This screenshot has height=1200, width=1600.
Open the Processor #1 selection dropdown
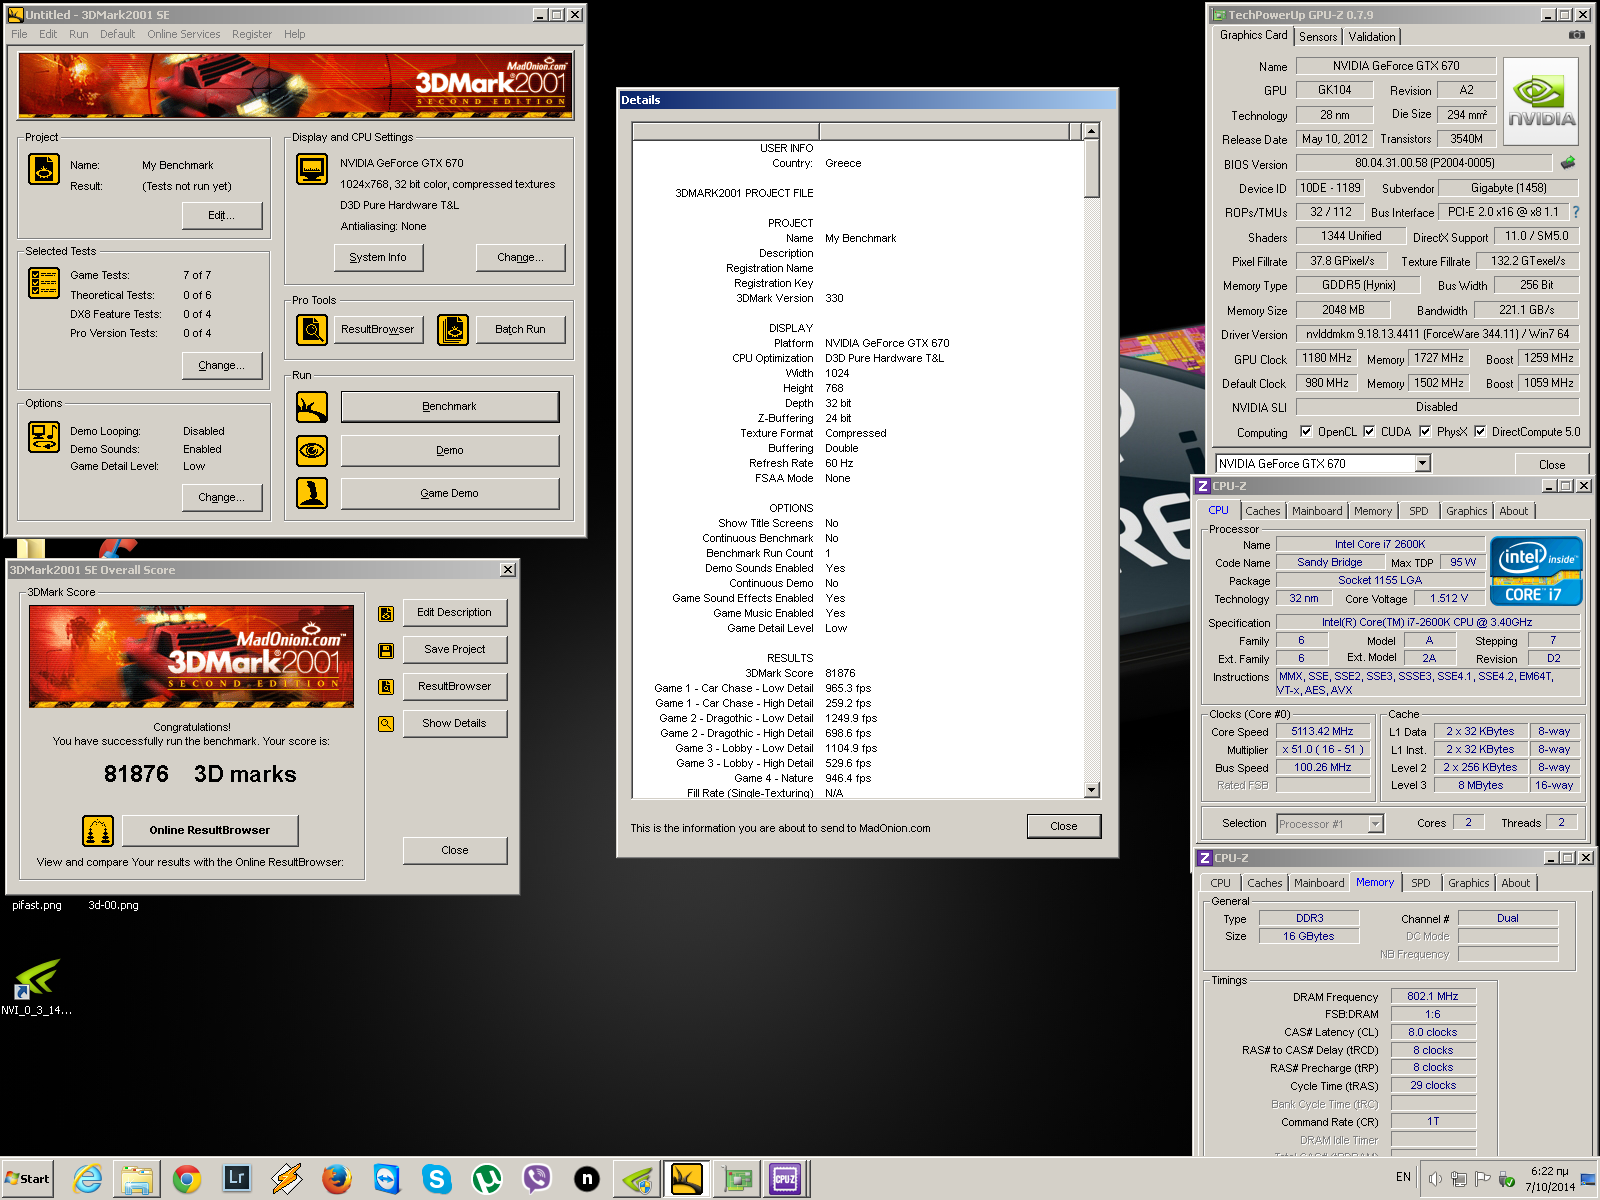pyautogui.click(x=1376, y=824)
